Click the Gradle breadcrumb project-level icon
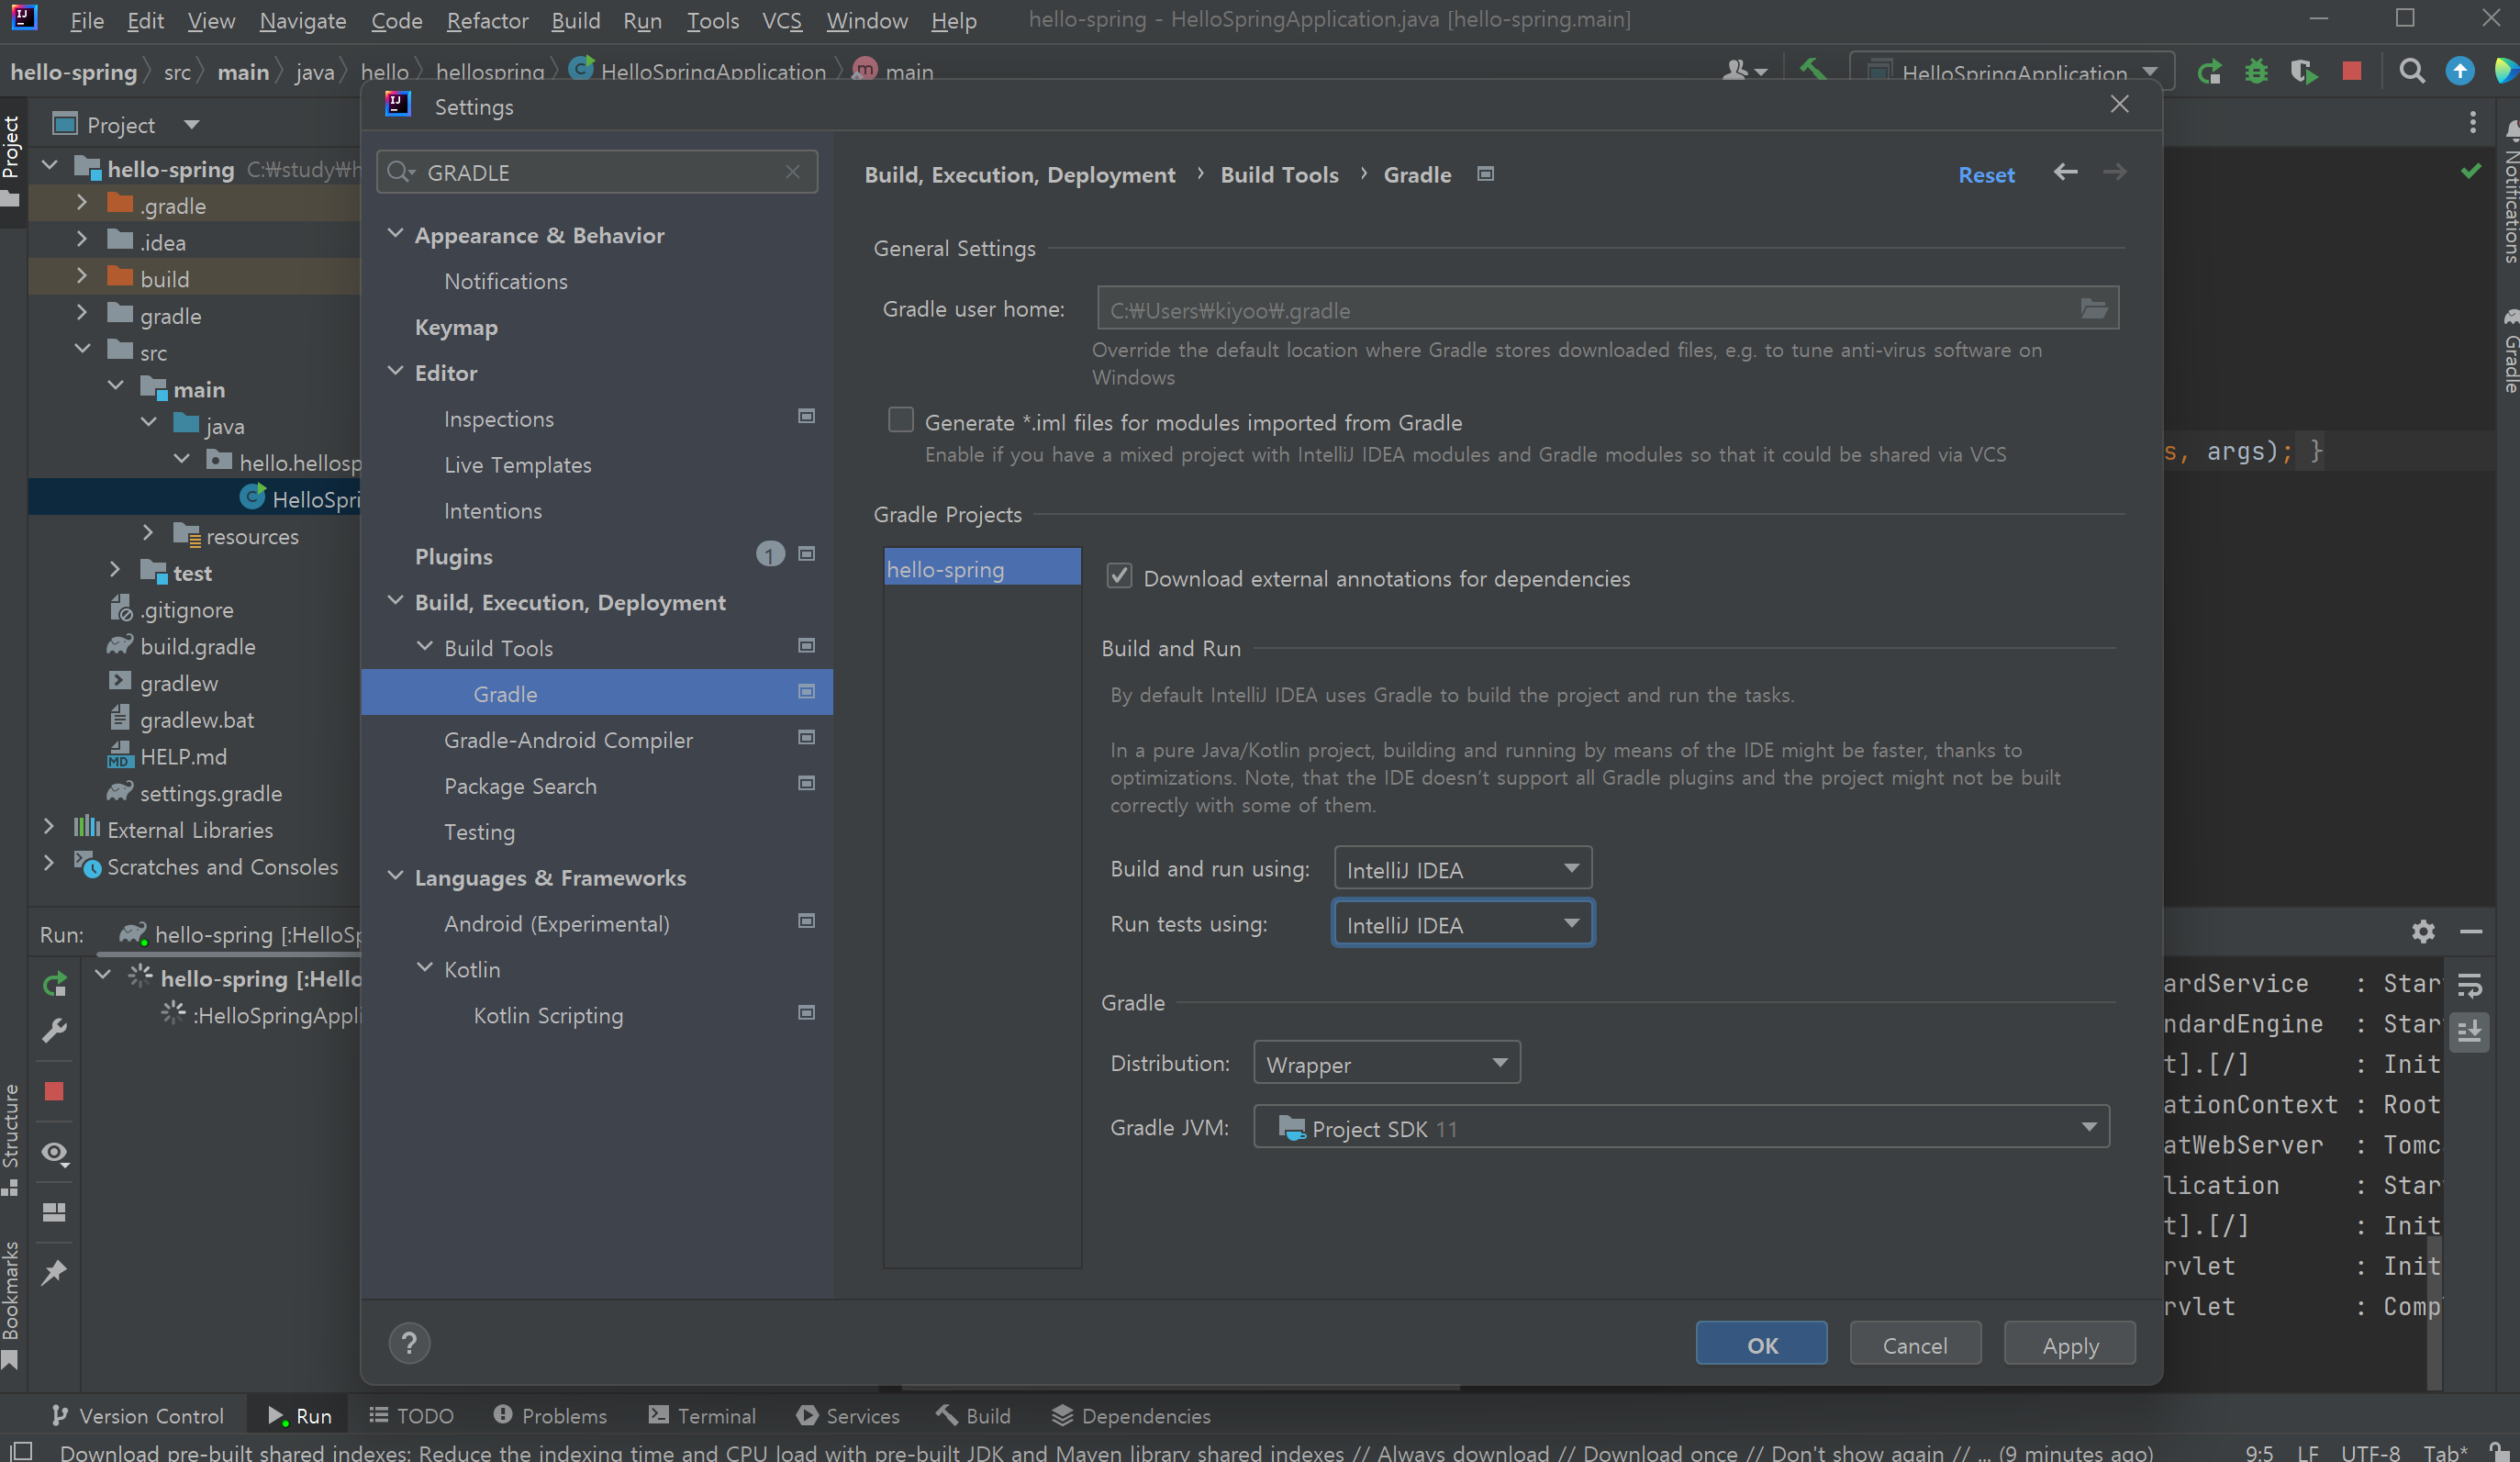This screenshot has height=1462, width=2520. (1486, 174)
